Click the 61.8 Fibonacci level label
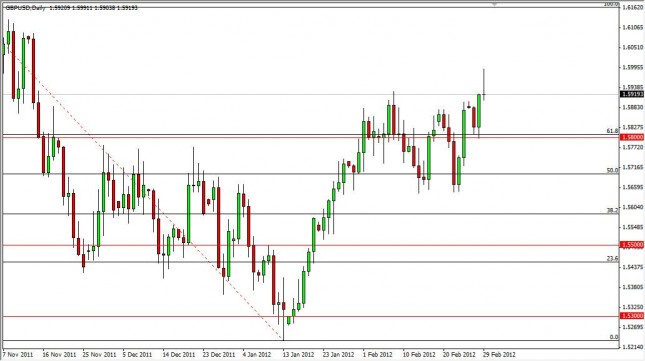 pos(612,131)
